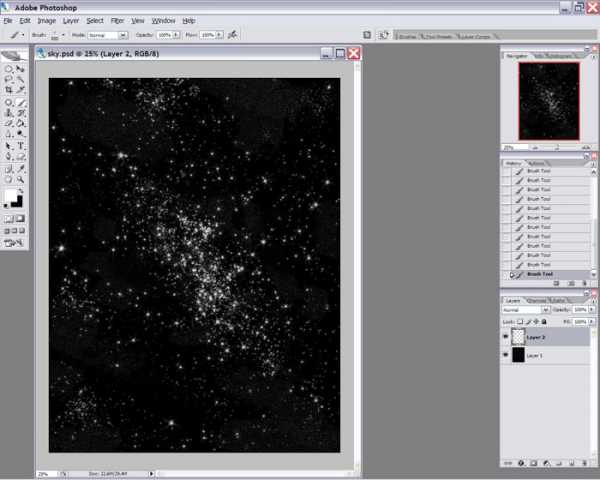Viewport: 600px width, 480px height.
Task: Enable the airbrush option icon
Action: [x=233, y=34]
